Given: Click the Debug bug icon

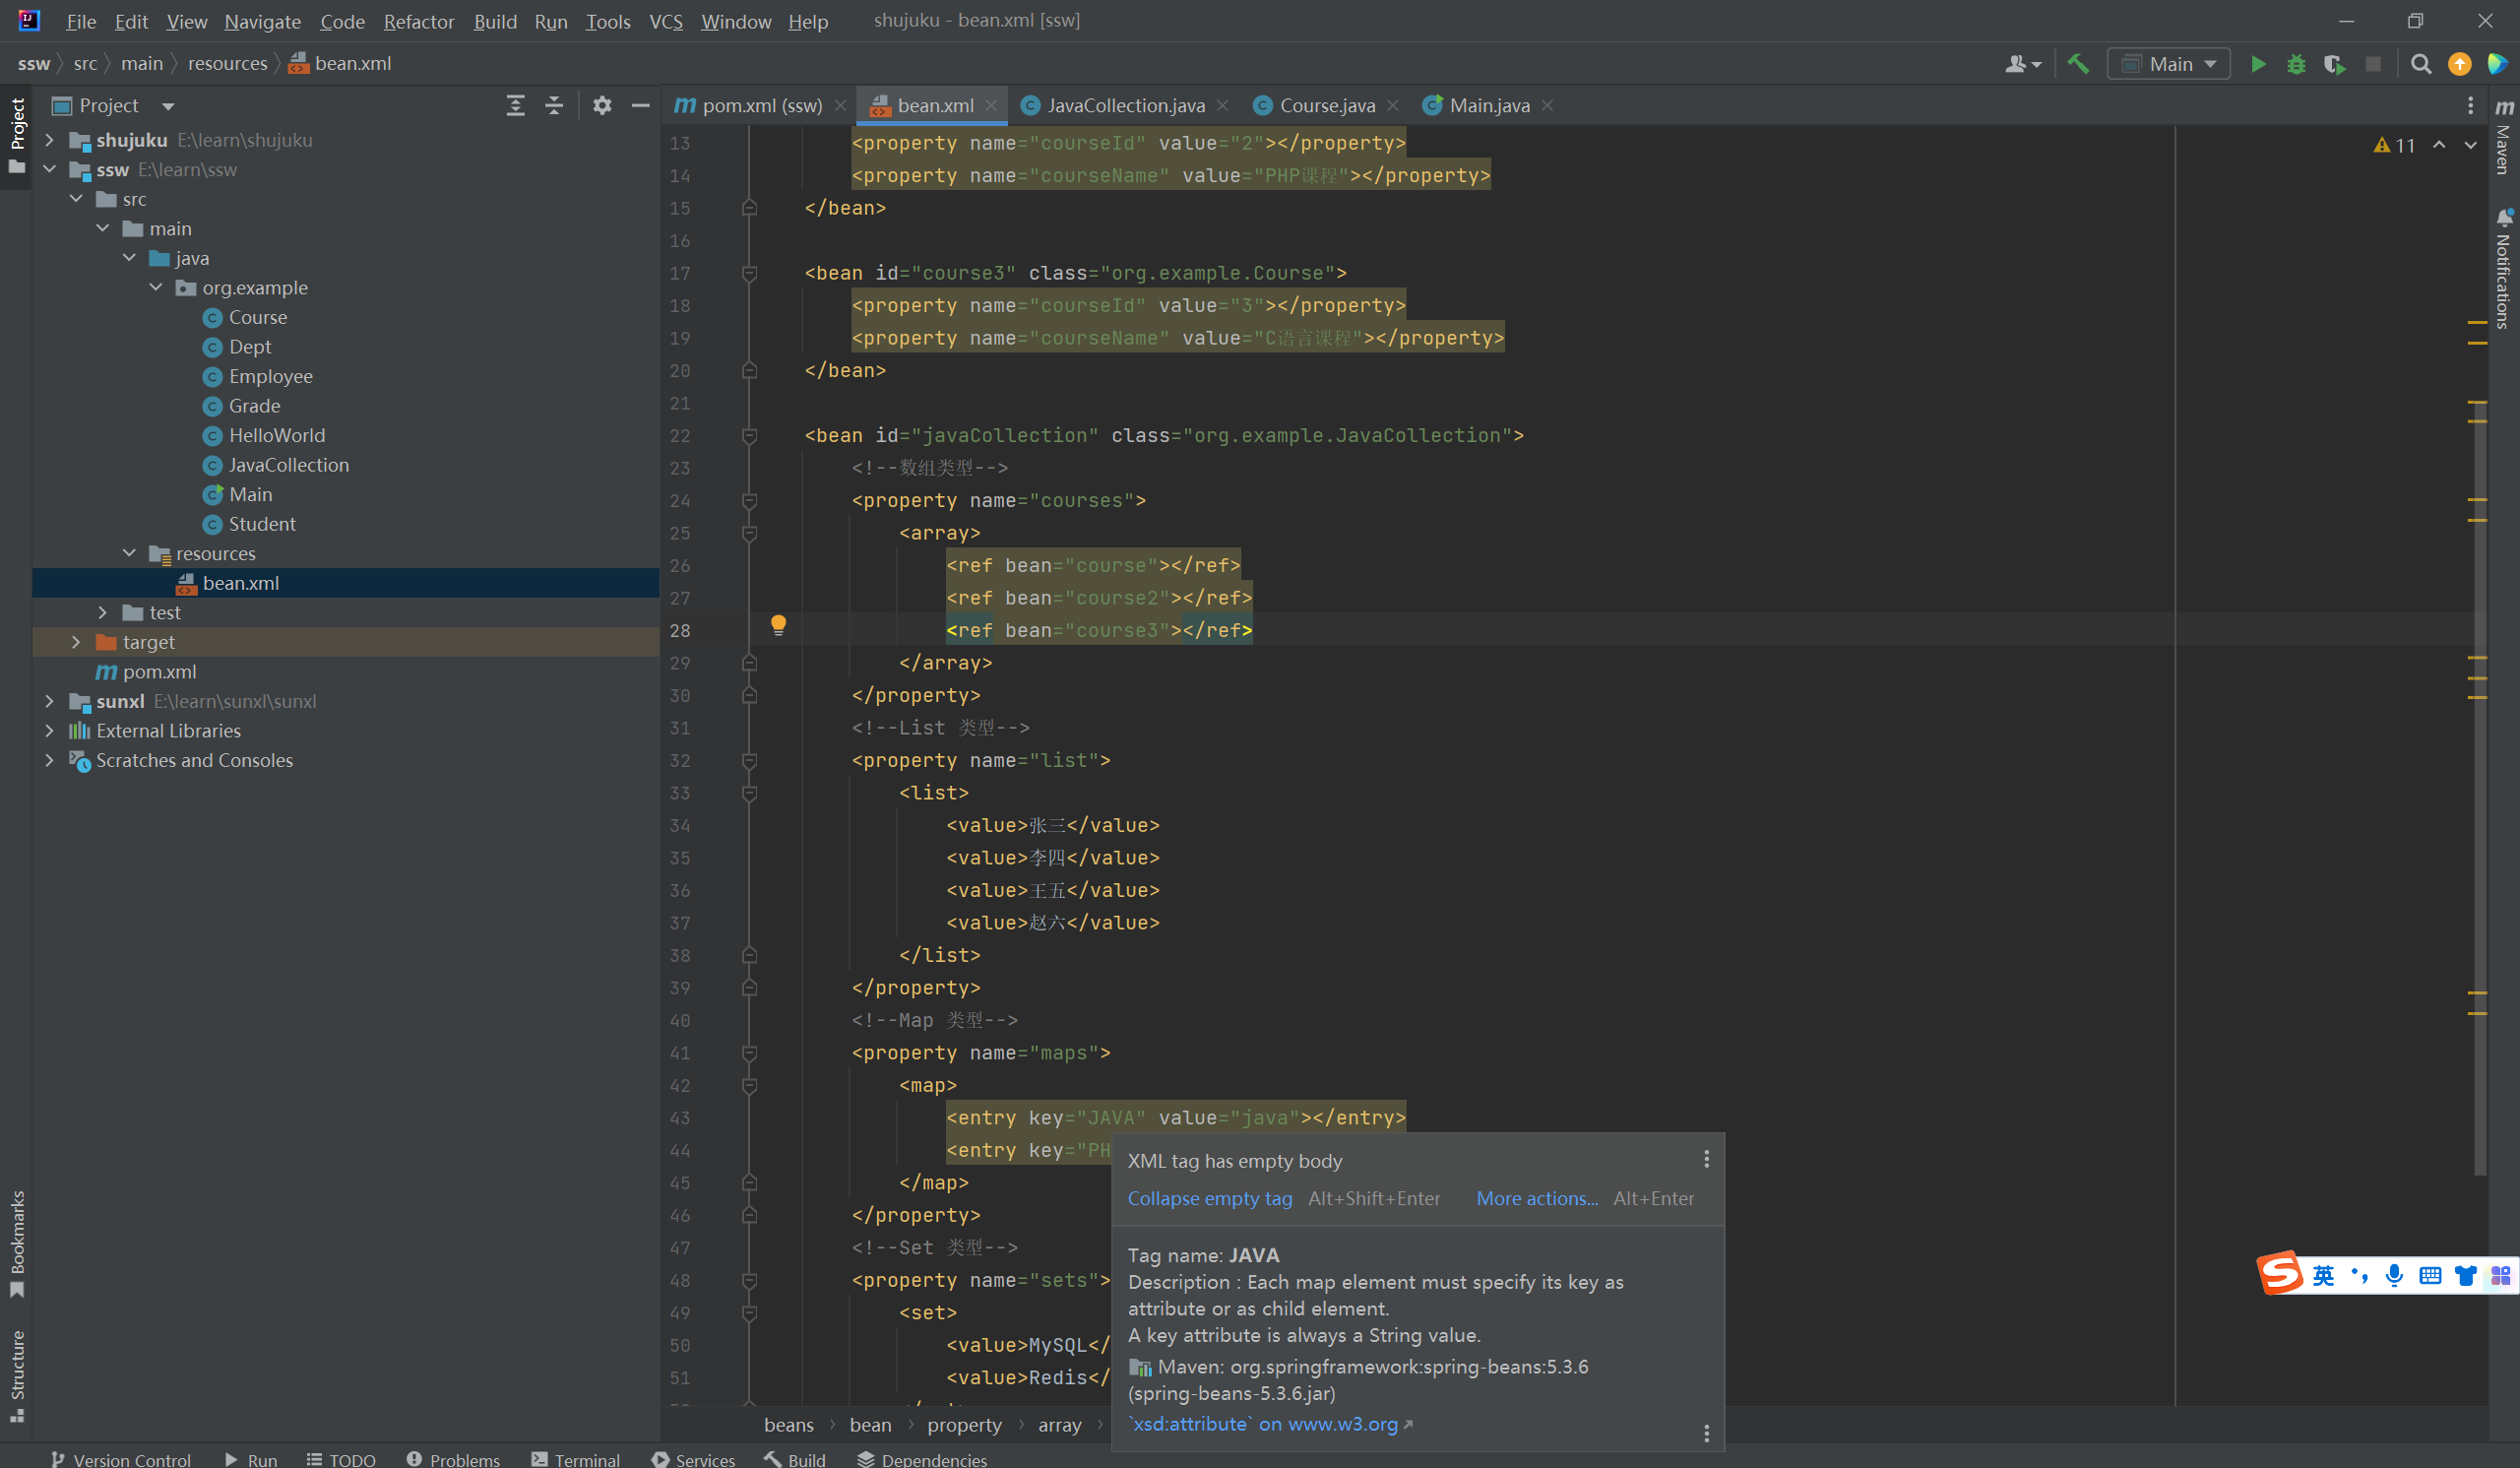Looking at the screenshot, I should (x=2296, y=64).
